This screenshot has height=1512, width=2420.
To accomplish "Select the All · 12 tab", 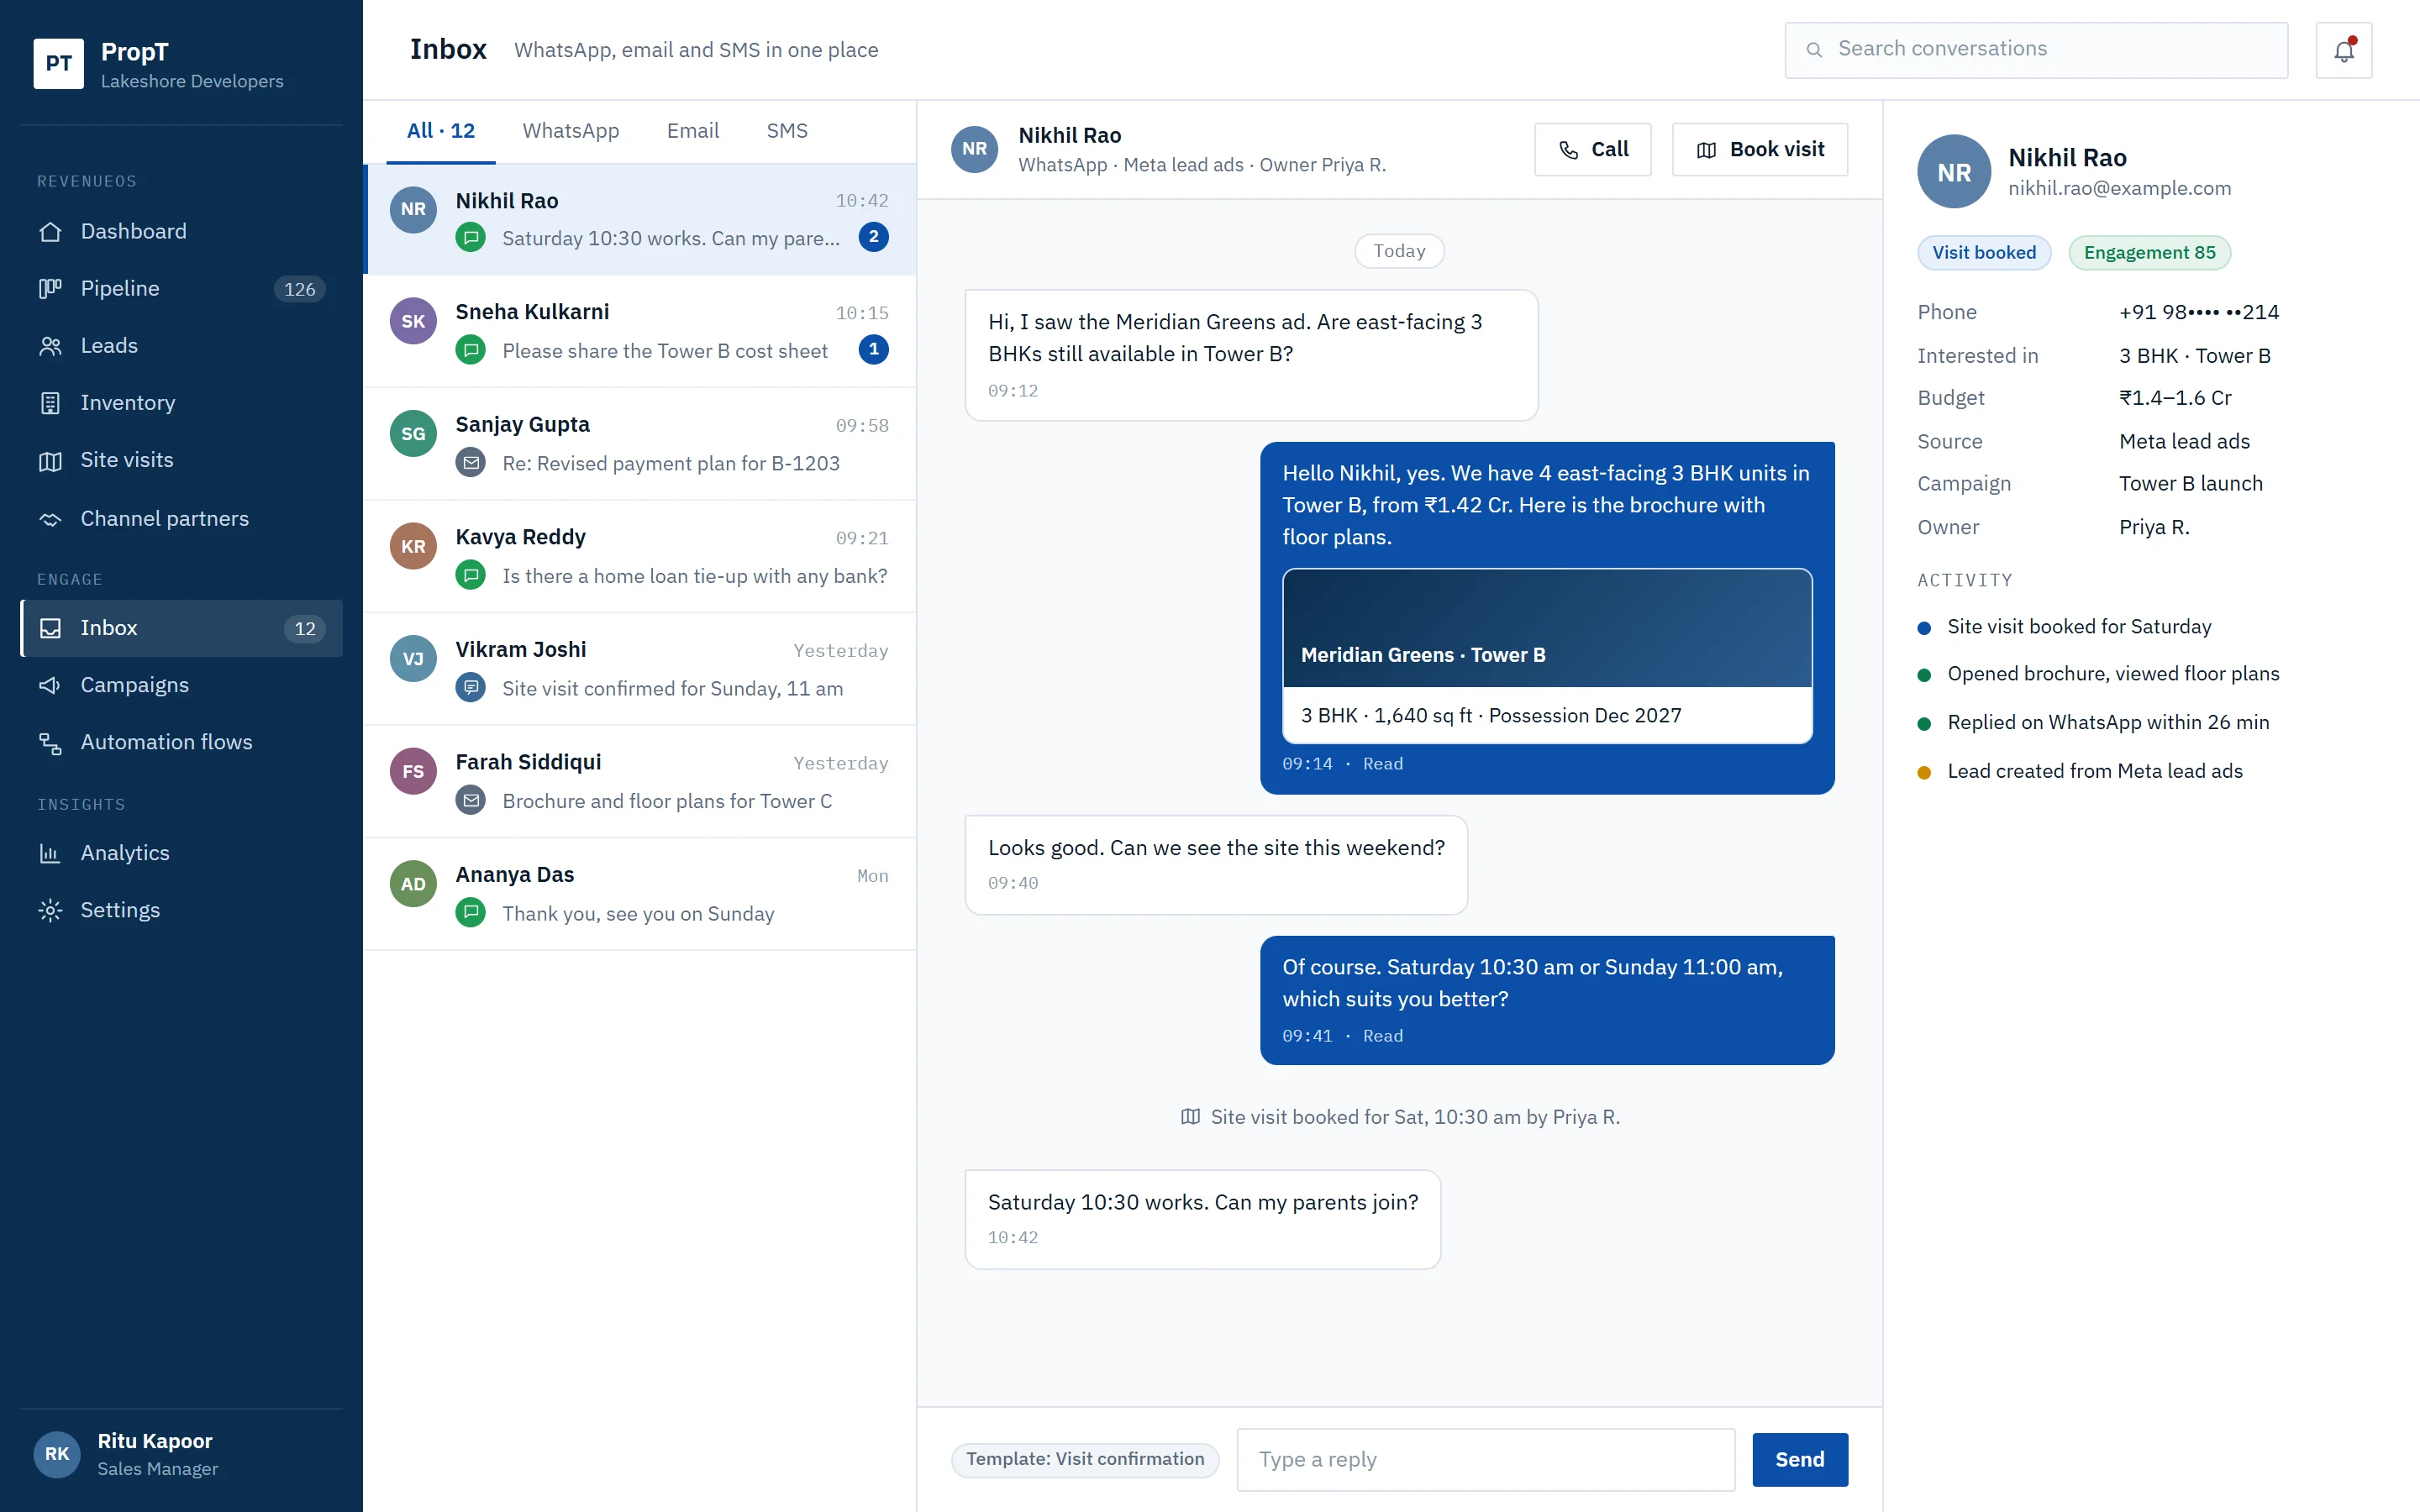I will 441,131.
